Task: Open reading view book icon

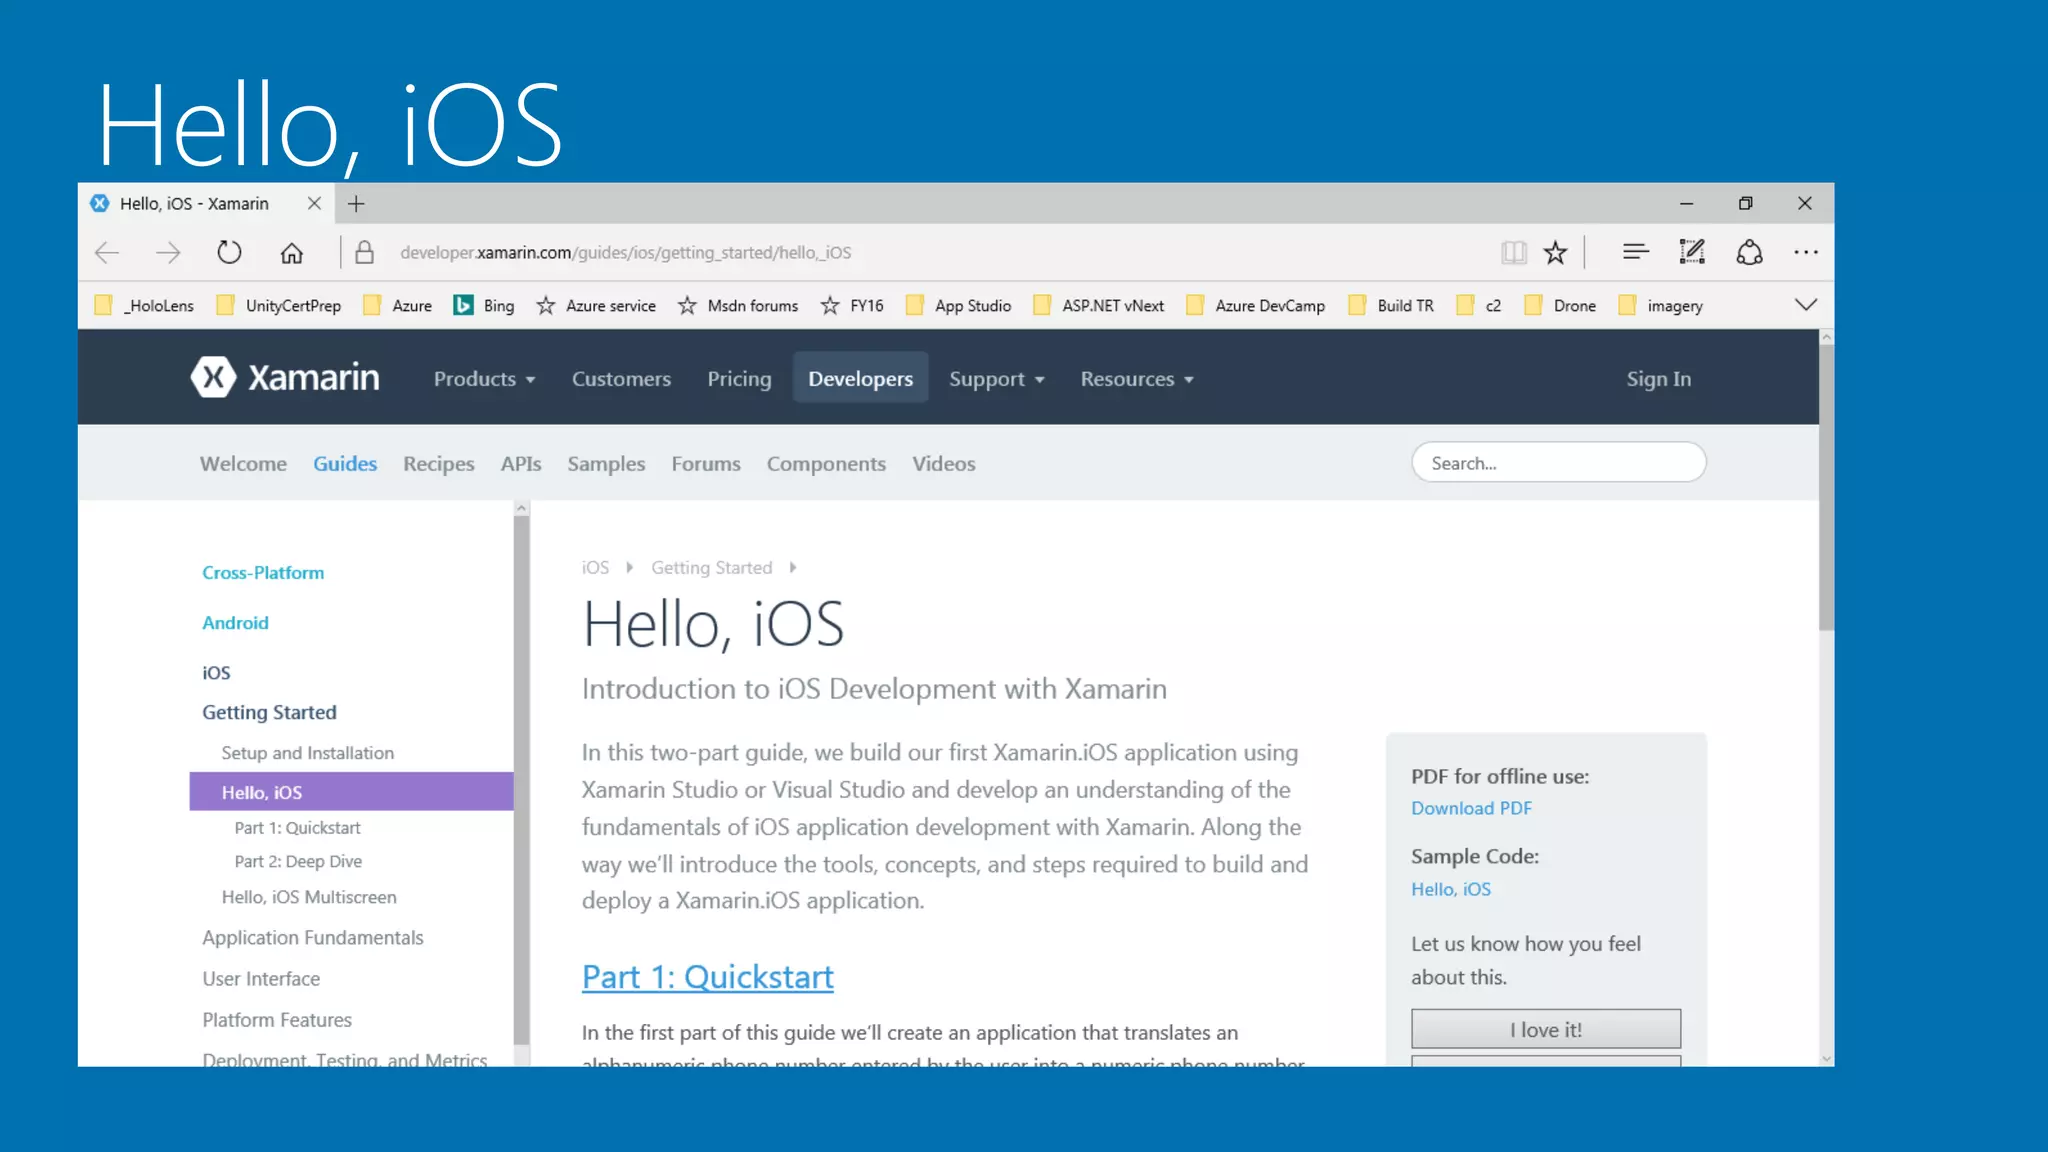Action: coord(1514,252)
